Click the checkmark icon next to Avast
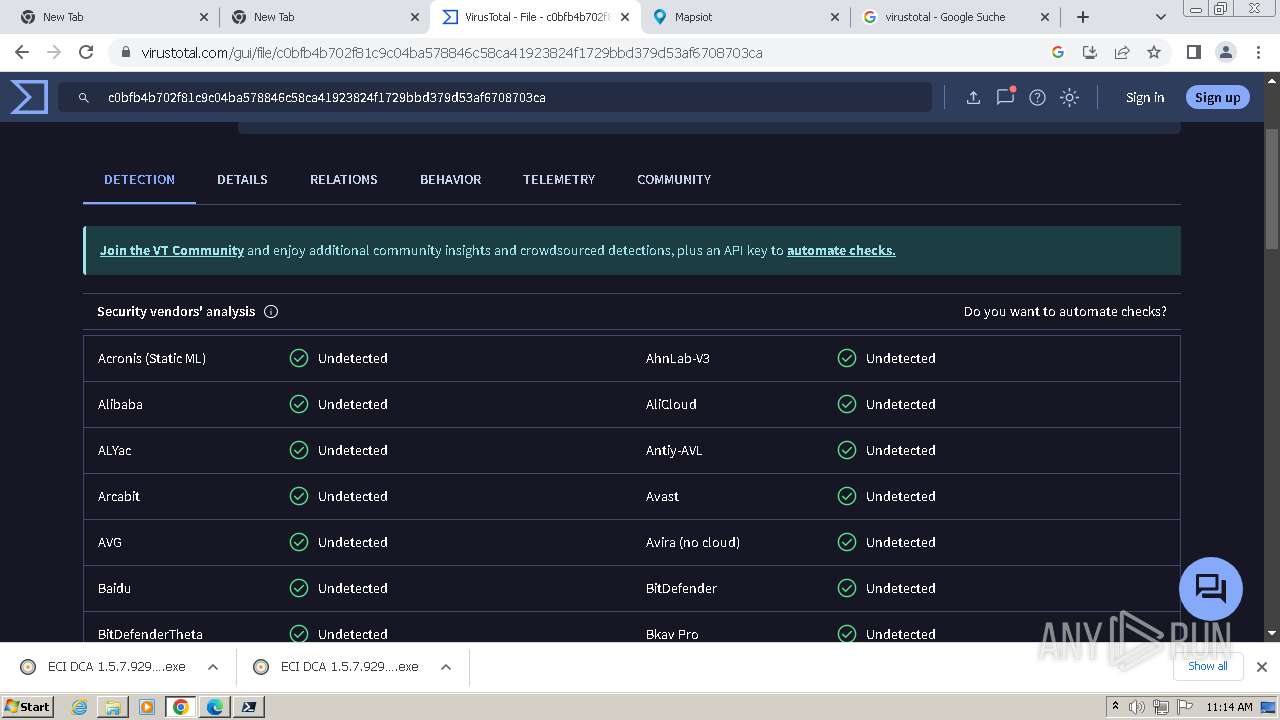 tap(847, 496)
